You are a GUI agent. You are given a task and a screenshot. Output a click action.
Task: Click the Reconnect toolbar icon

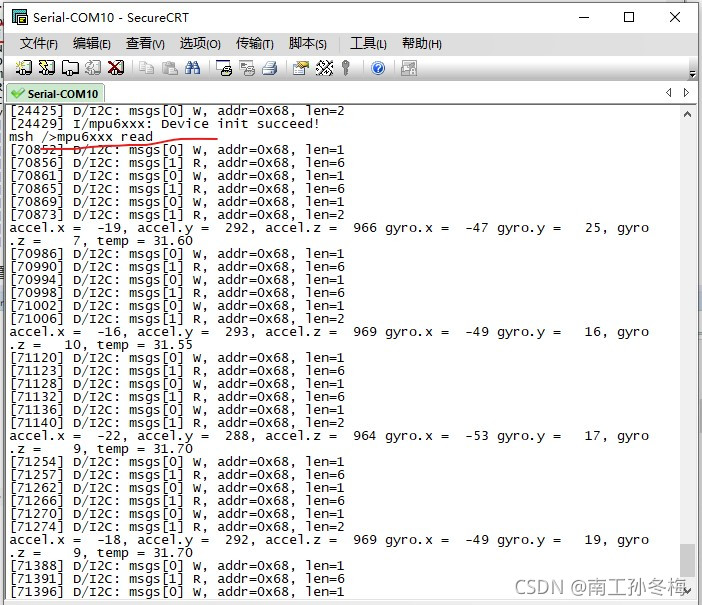93,68
